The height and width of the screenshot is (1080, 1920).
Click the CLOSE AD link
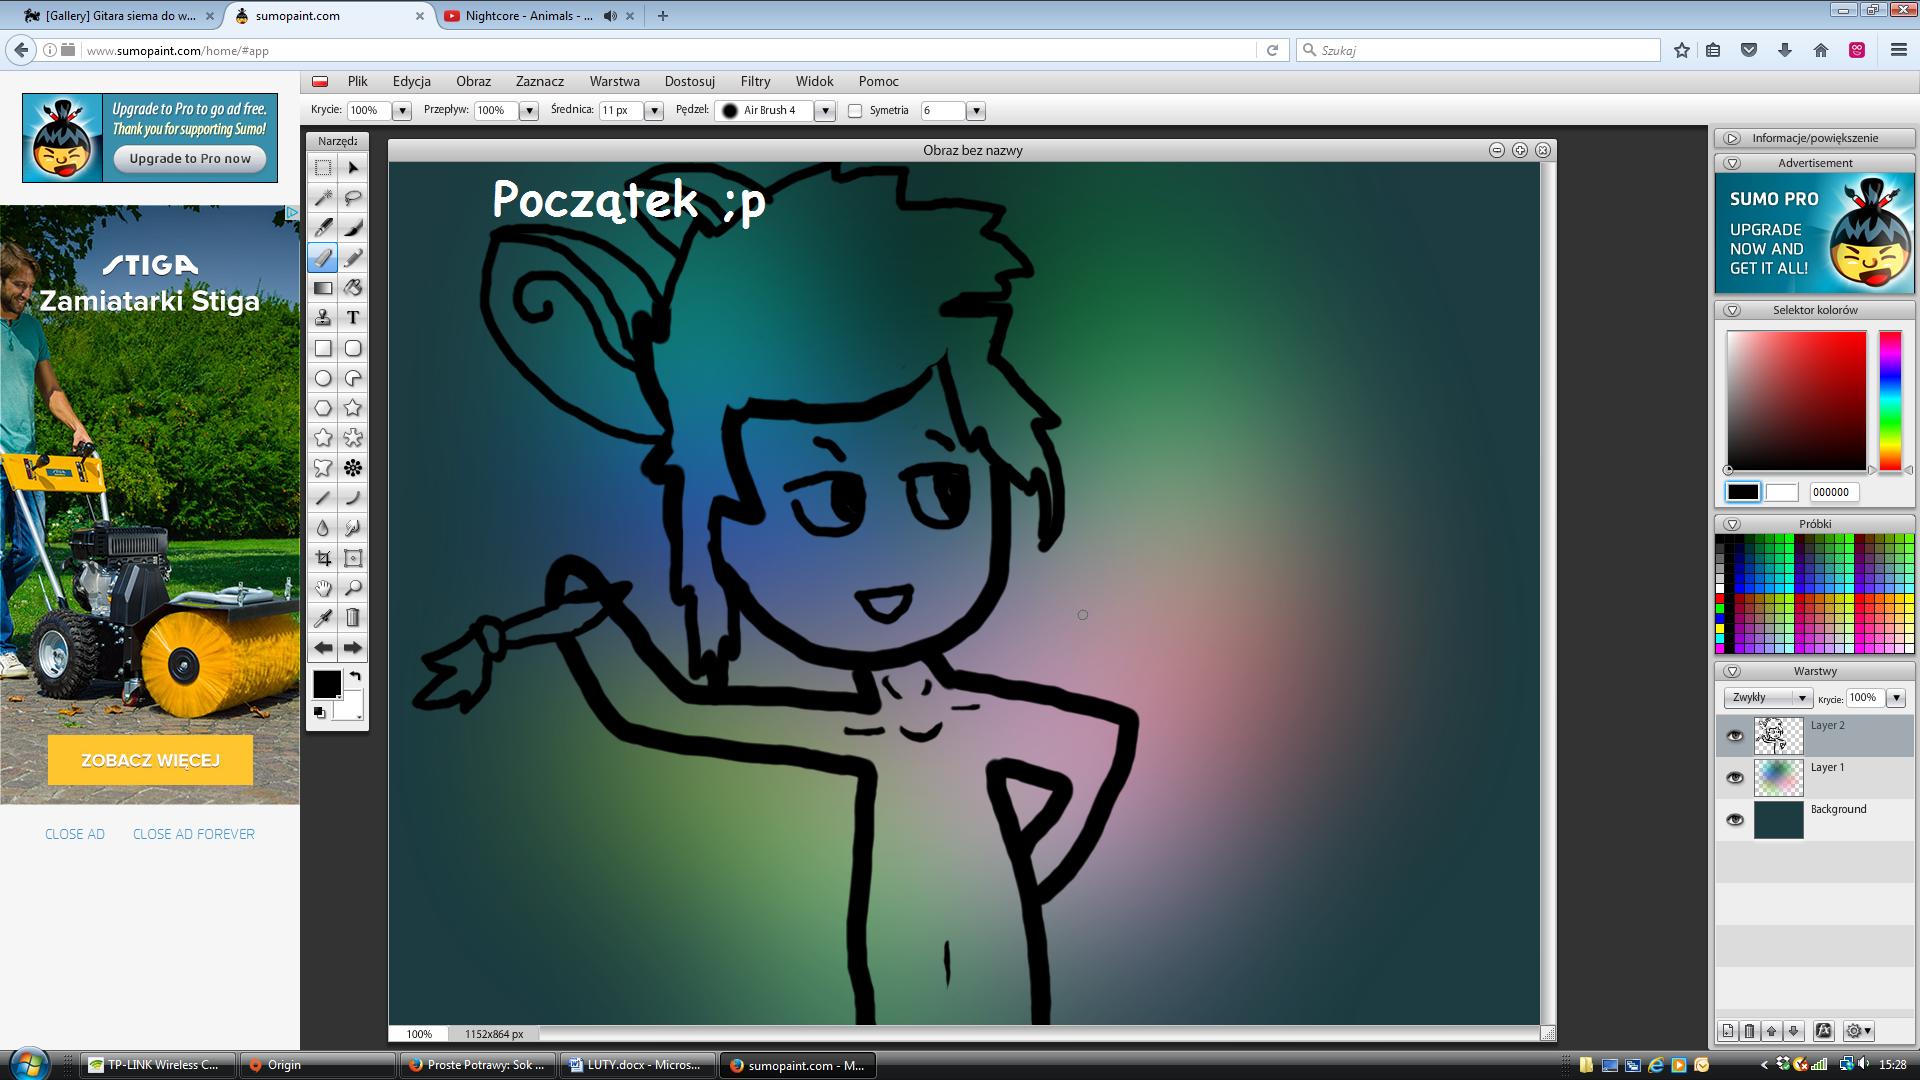75,834
